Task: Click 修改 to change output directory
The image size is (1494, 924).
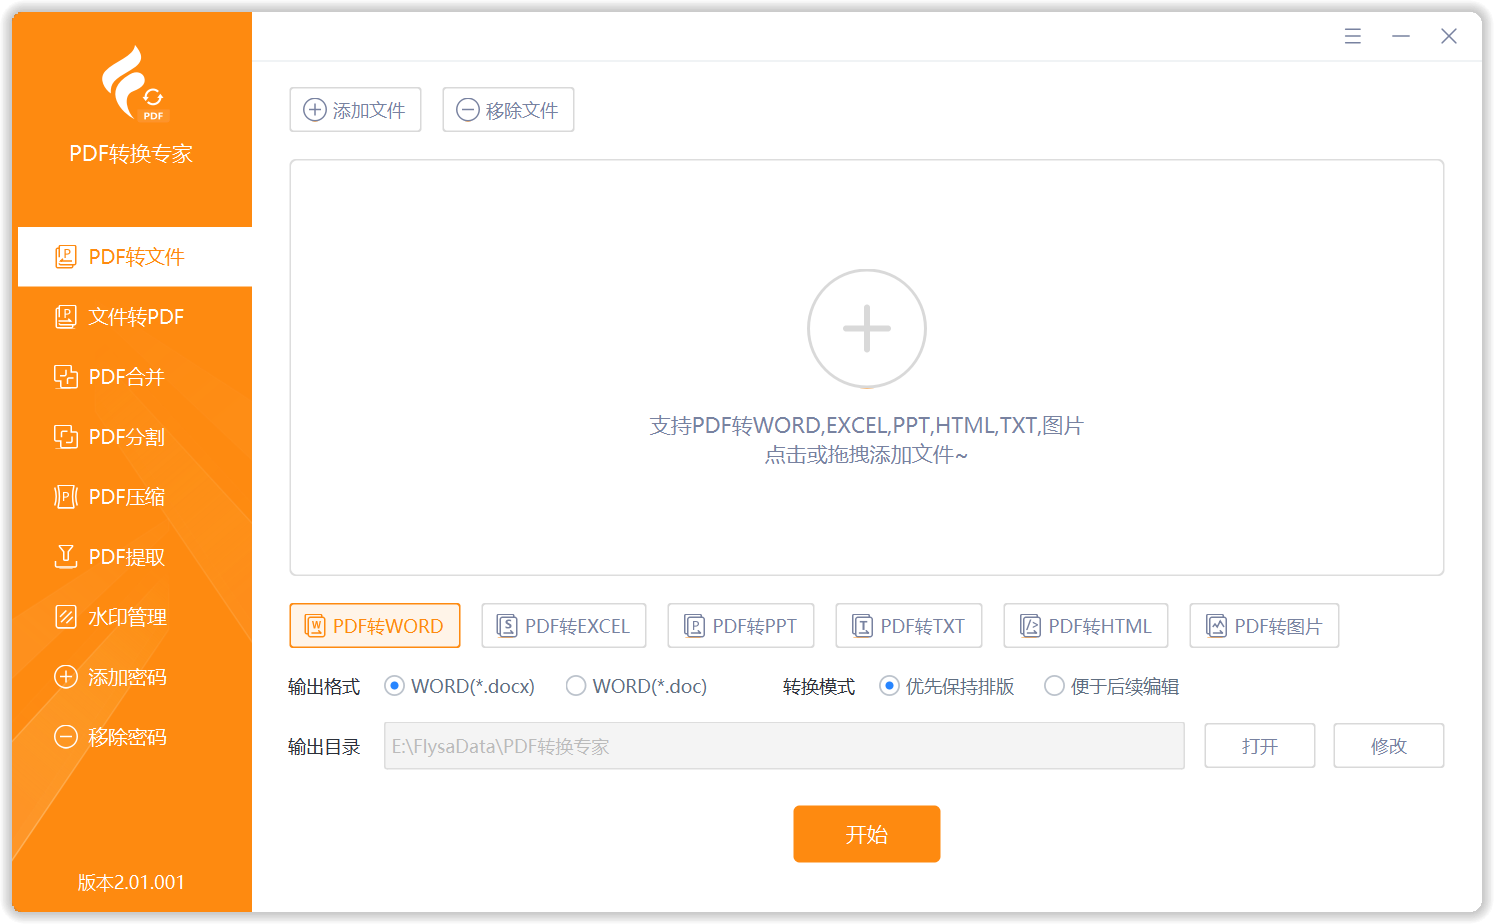Action: [x=1389, y=746]
